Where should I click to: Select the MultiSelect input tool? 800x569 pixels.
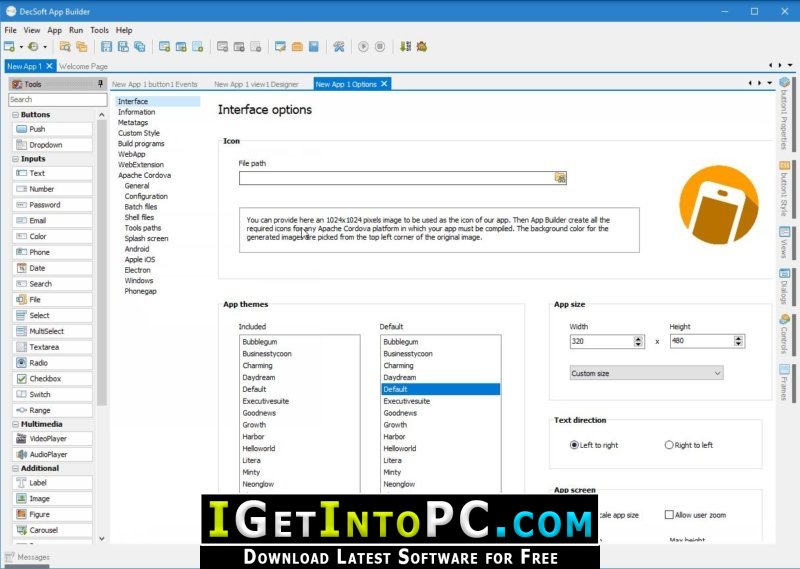[53, 331]
